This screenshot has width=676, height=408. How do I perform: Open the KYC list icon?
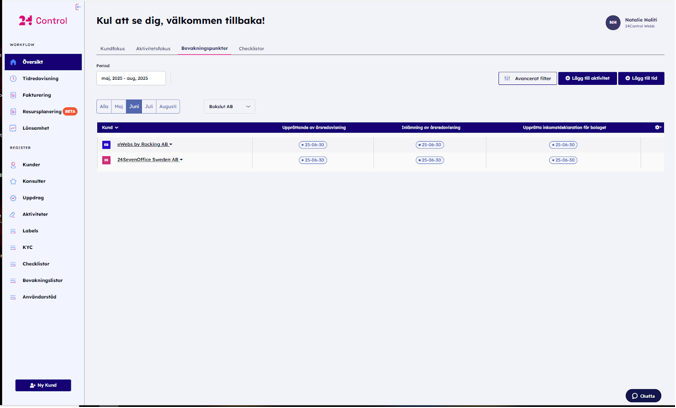click(x=13, y=248)
